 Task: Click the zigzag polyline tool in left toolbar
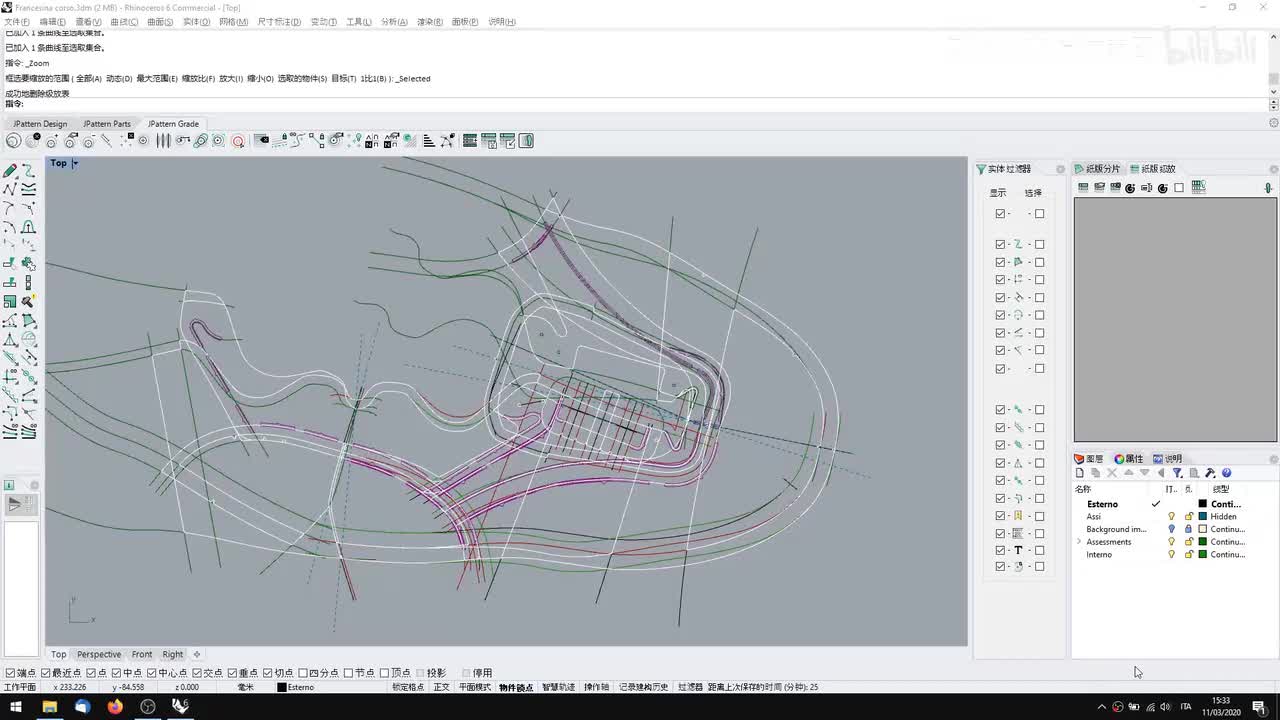10,189
